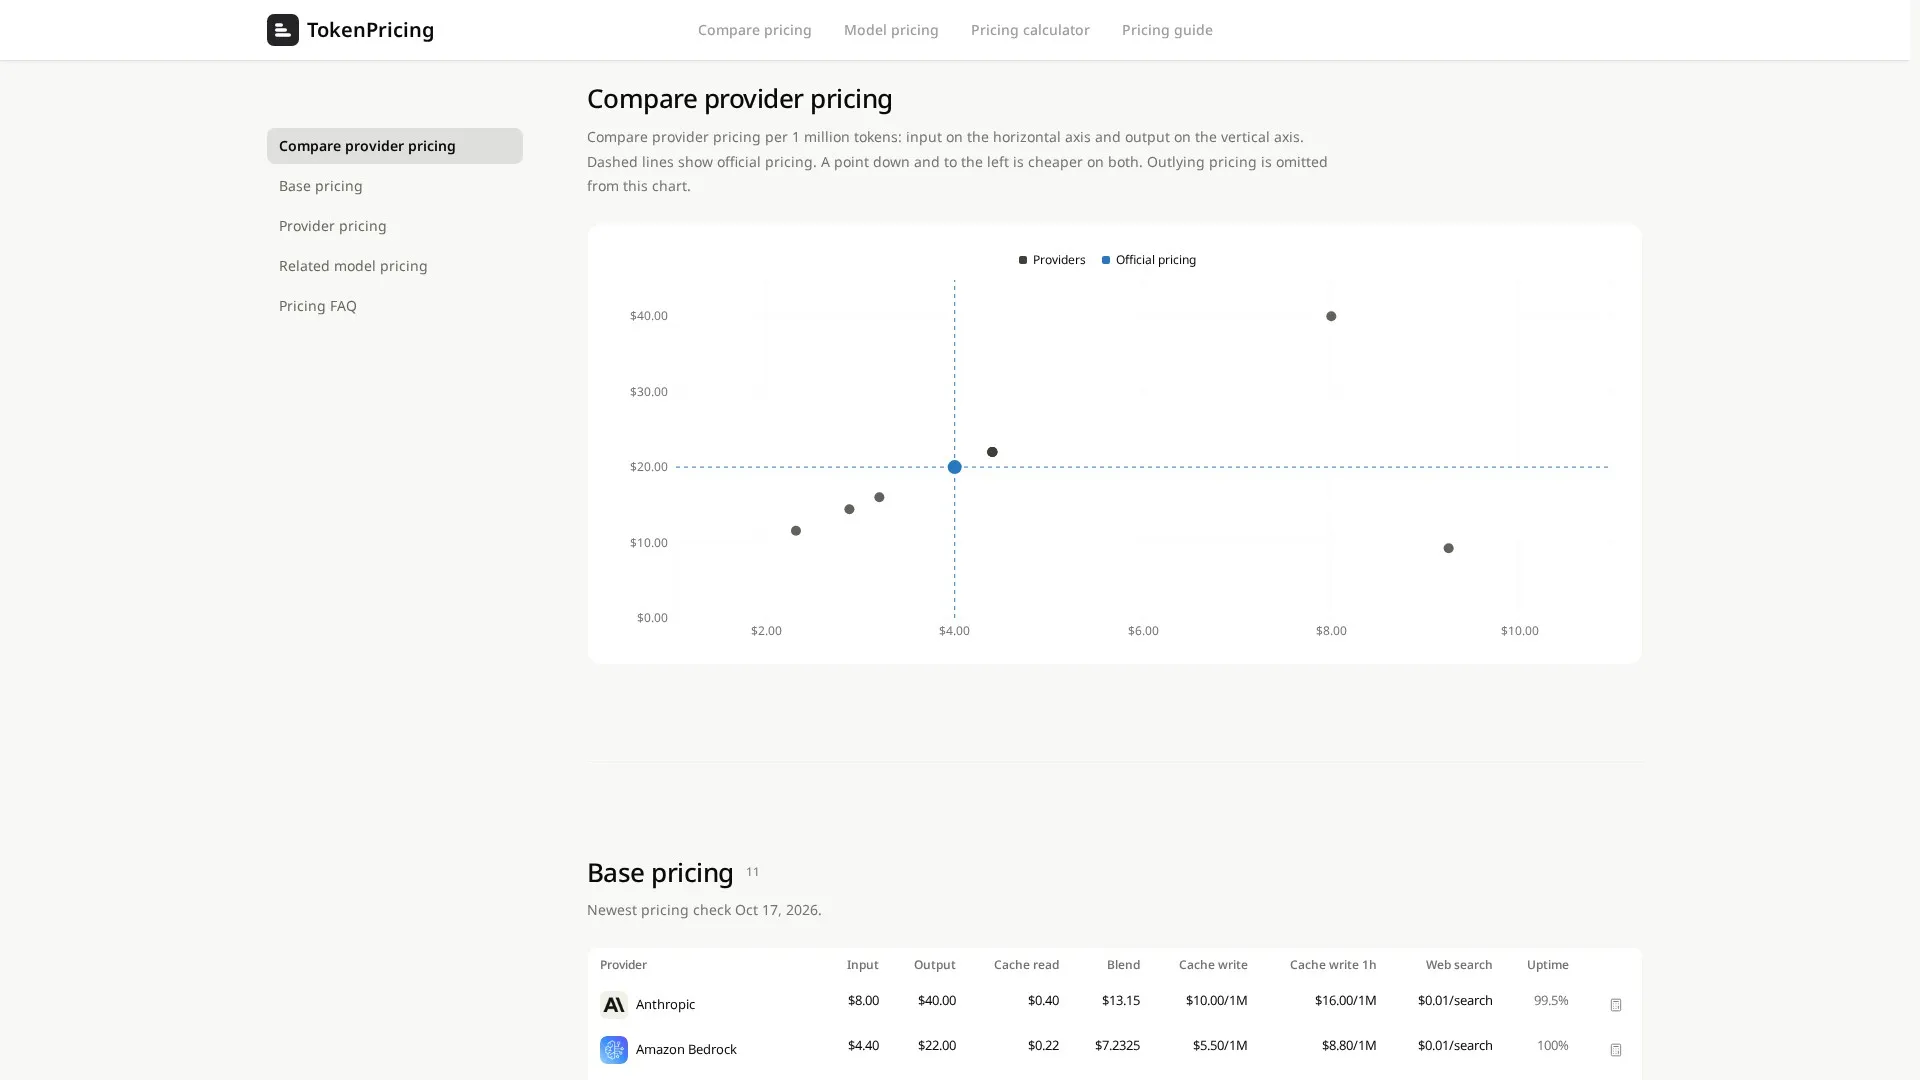Screen dimensions: 1920x1080
Task: Click the provider point nearest $10.00 input
Action: pyautogui.click(x=1448, y=548)
